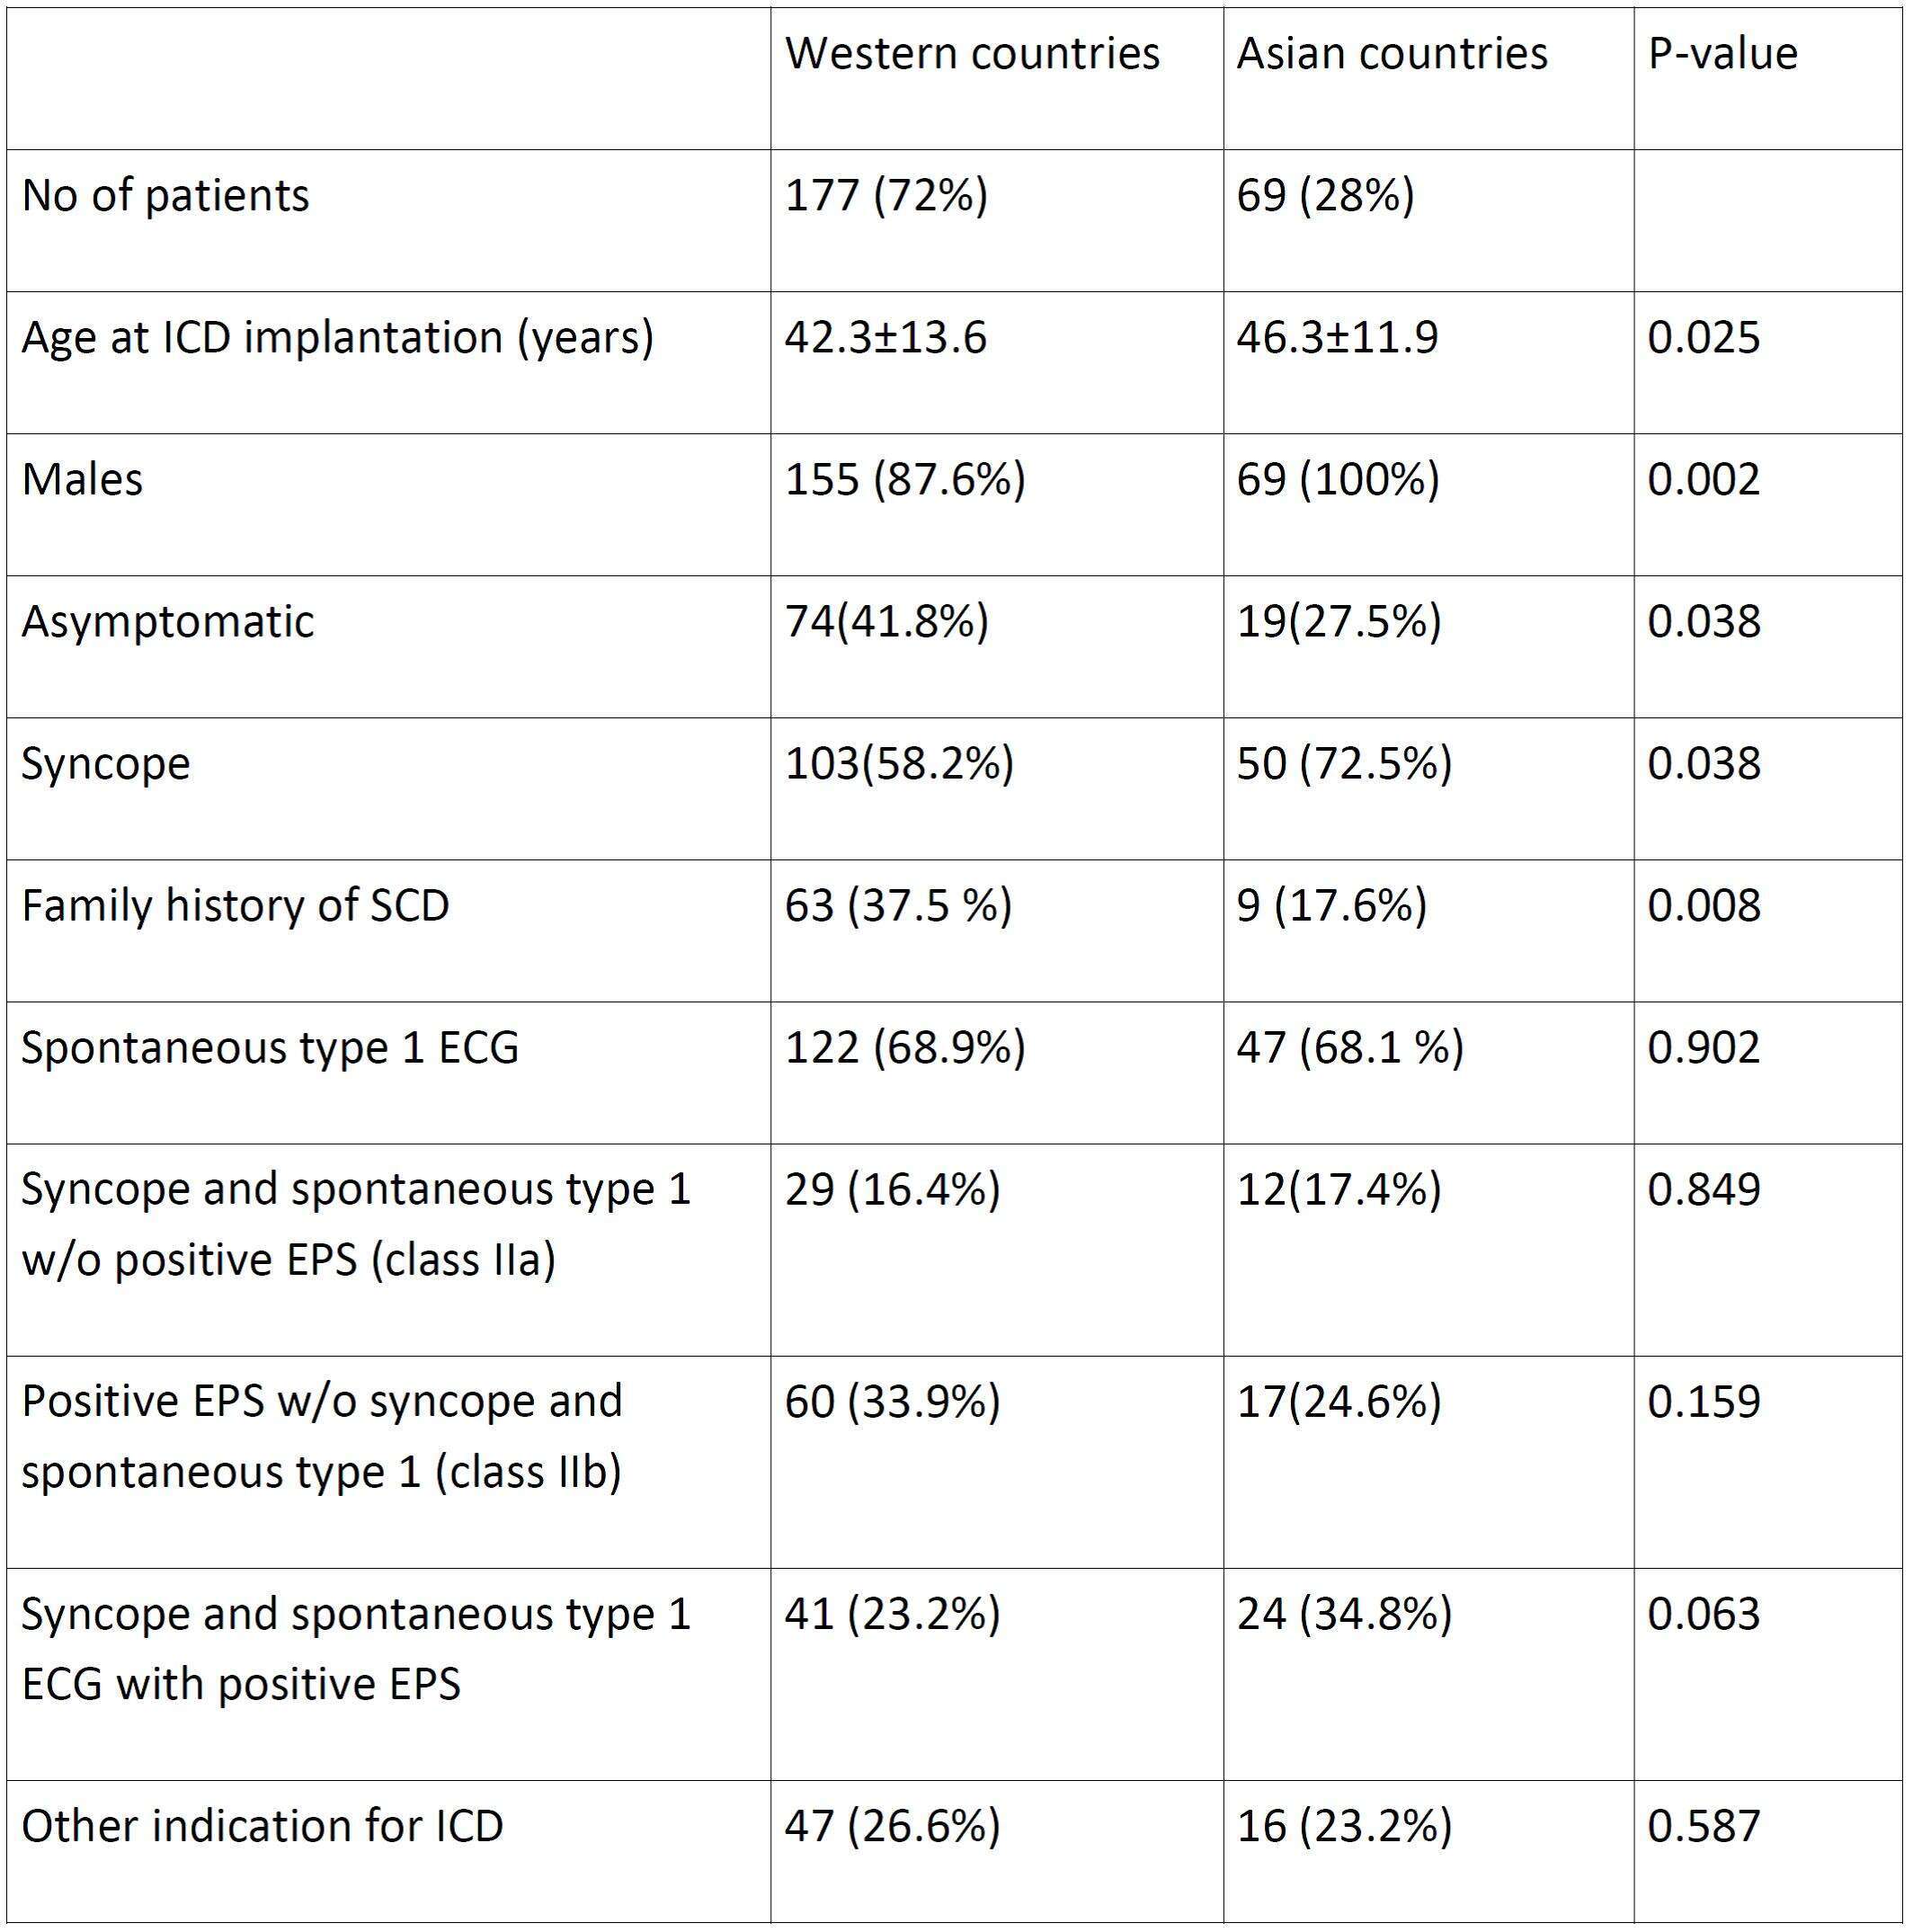Click the Other indication for ICD label
The height and width of the screenshot is (1932, 1913).
click(x=262, y=1826)
